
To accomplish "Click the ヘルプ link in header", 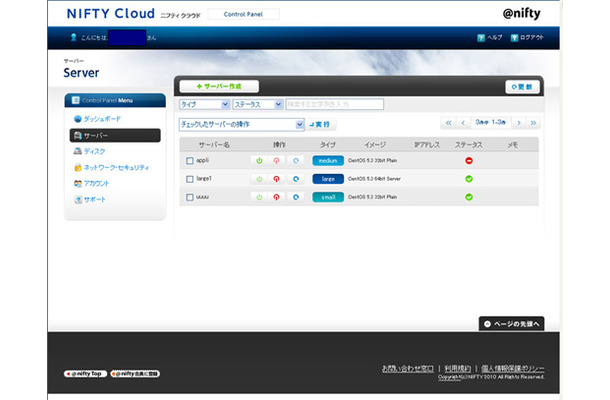I will click(490, 37).
